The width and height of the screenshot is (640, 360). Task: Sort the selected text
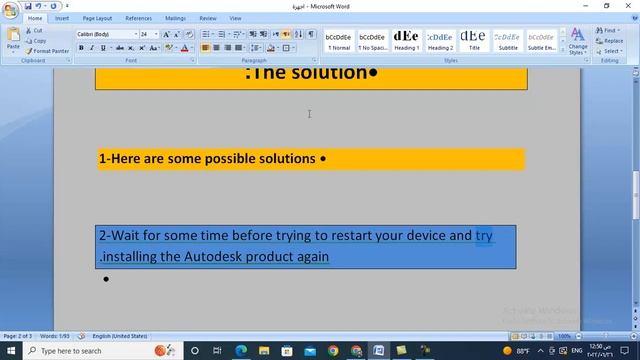click(299, 34)
